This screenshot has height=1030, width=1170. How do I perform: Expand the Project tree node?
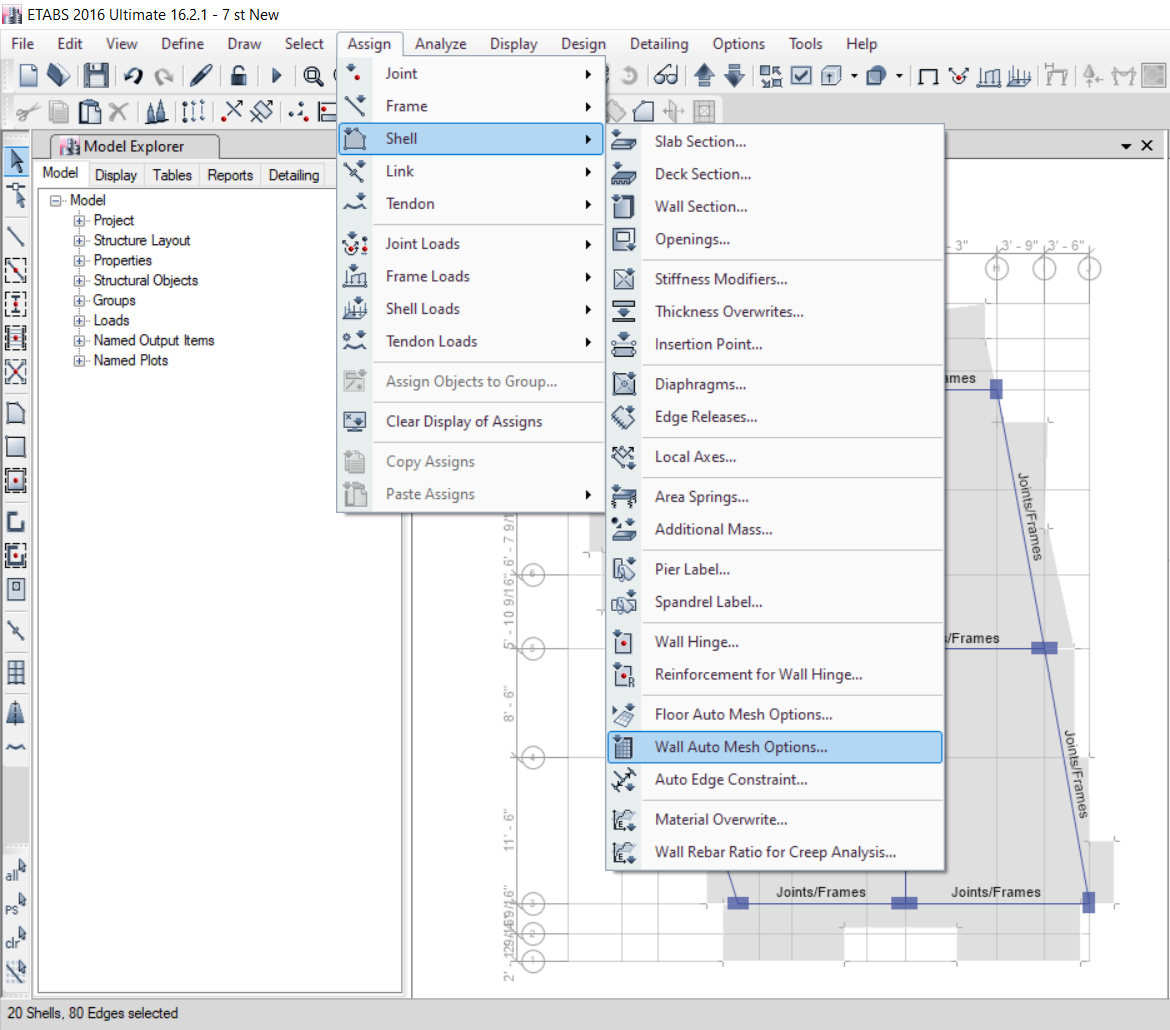[80, 220]
